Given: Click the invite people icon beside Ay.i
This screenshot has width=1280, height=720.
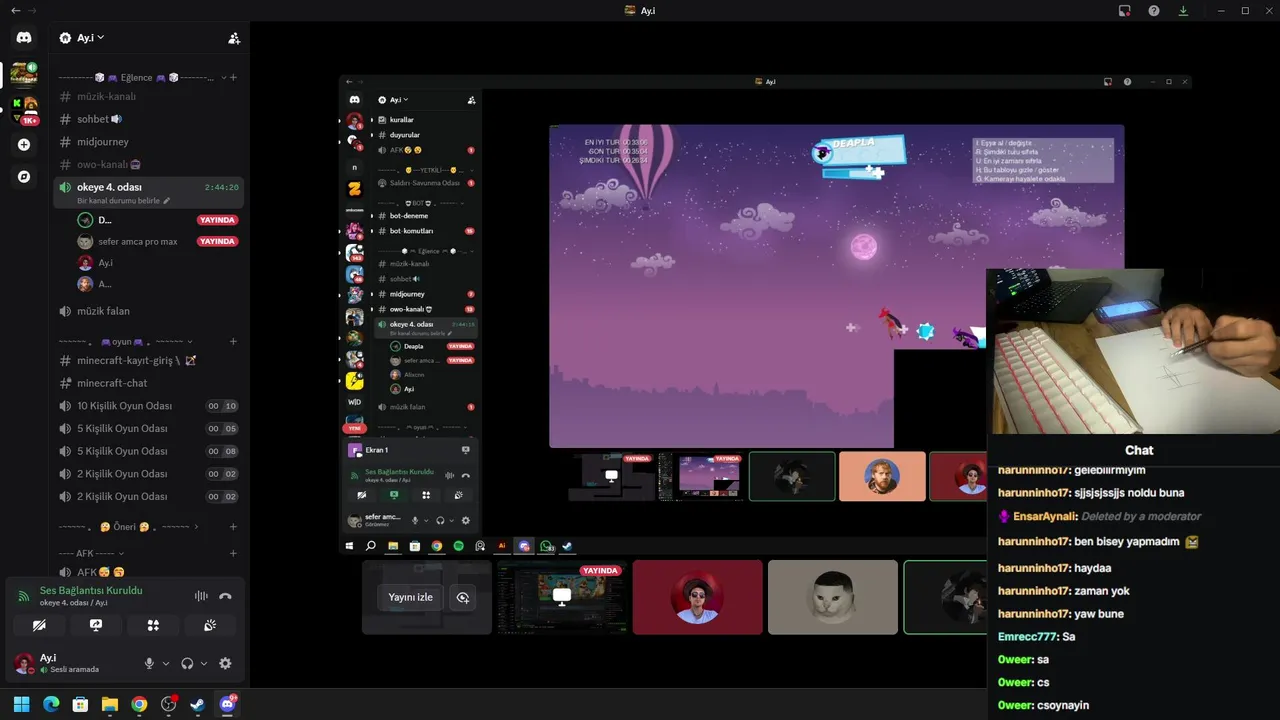Looking at the screenshot, I should 234,38.
